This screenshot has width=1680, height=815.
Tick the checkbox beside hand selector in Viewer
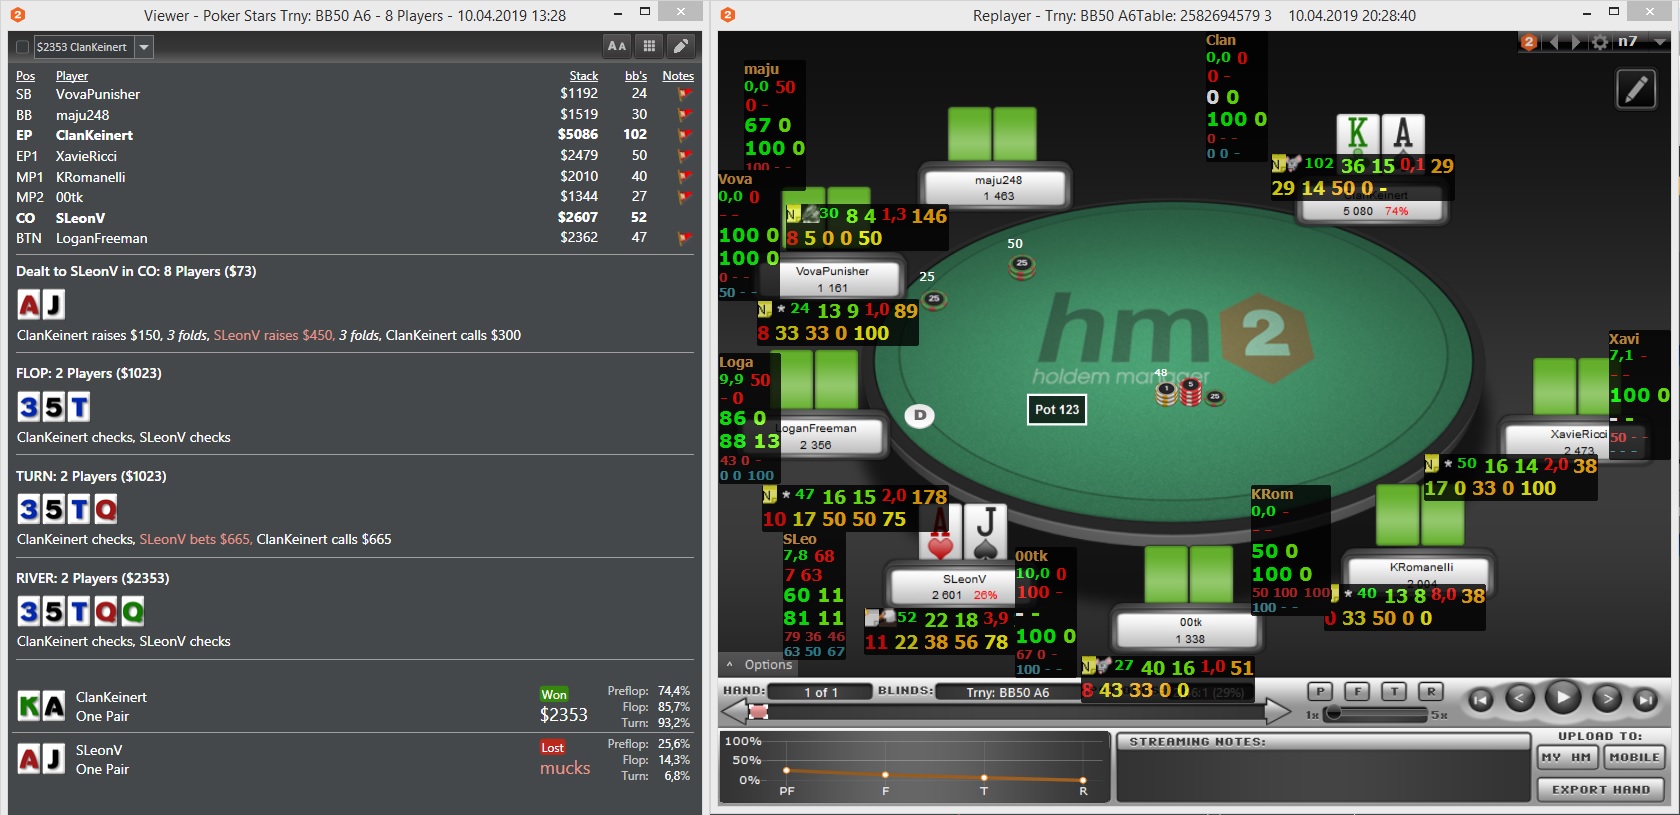tap(22, 47)
